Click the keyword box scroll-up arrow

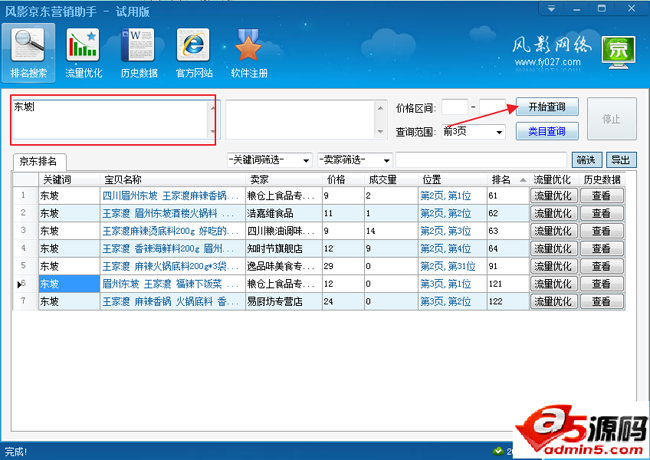coord(212,108)
